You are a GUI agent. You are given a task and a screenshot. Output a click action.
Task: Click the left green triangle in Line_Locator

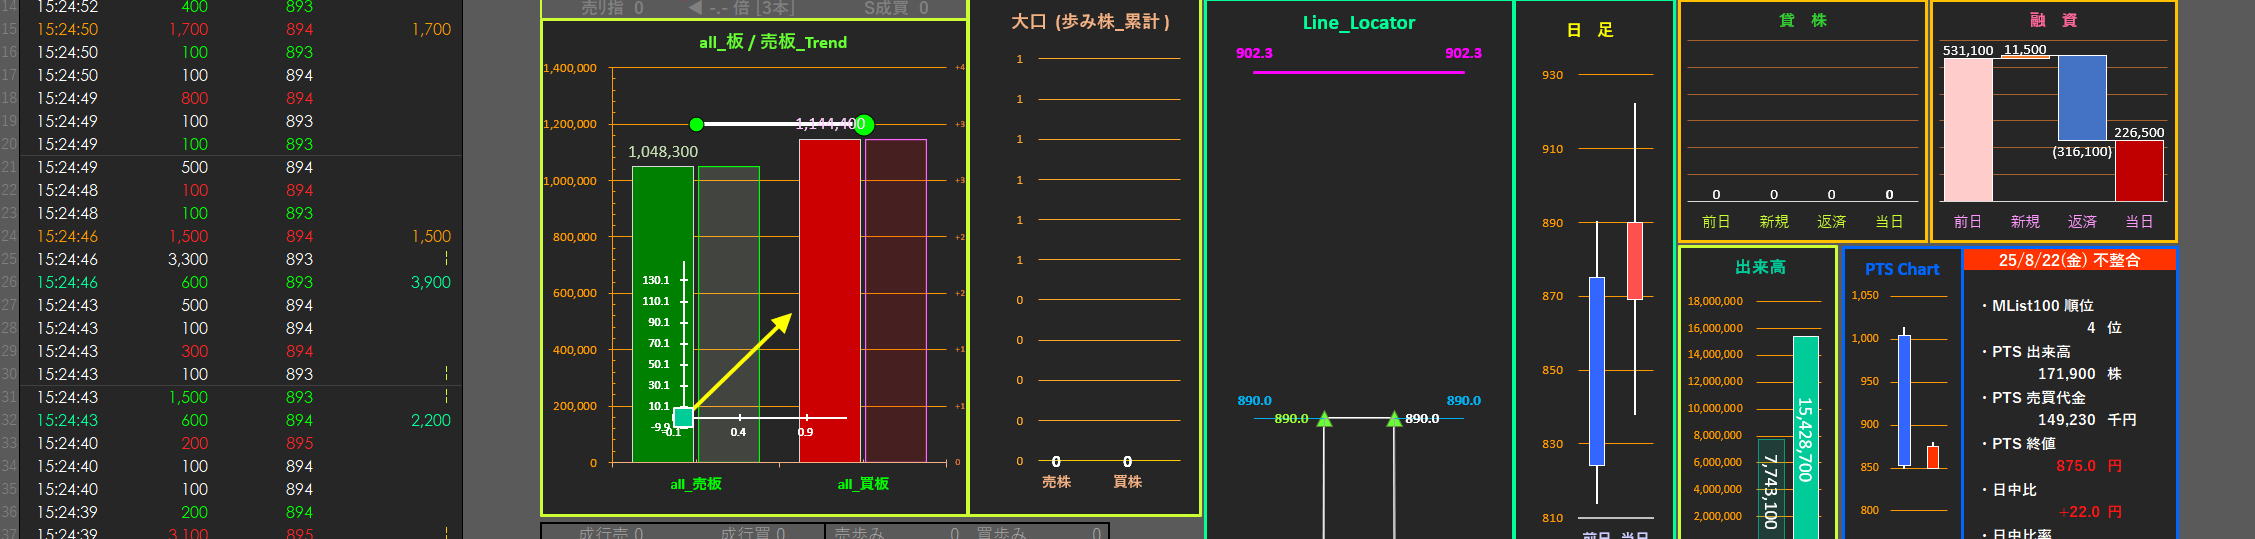pos(1324,419)
